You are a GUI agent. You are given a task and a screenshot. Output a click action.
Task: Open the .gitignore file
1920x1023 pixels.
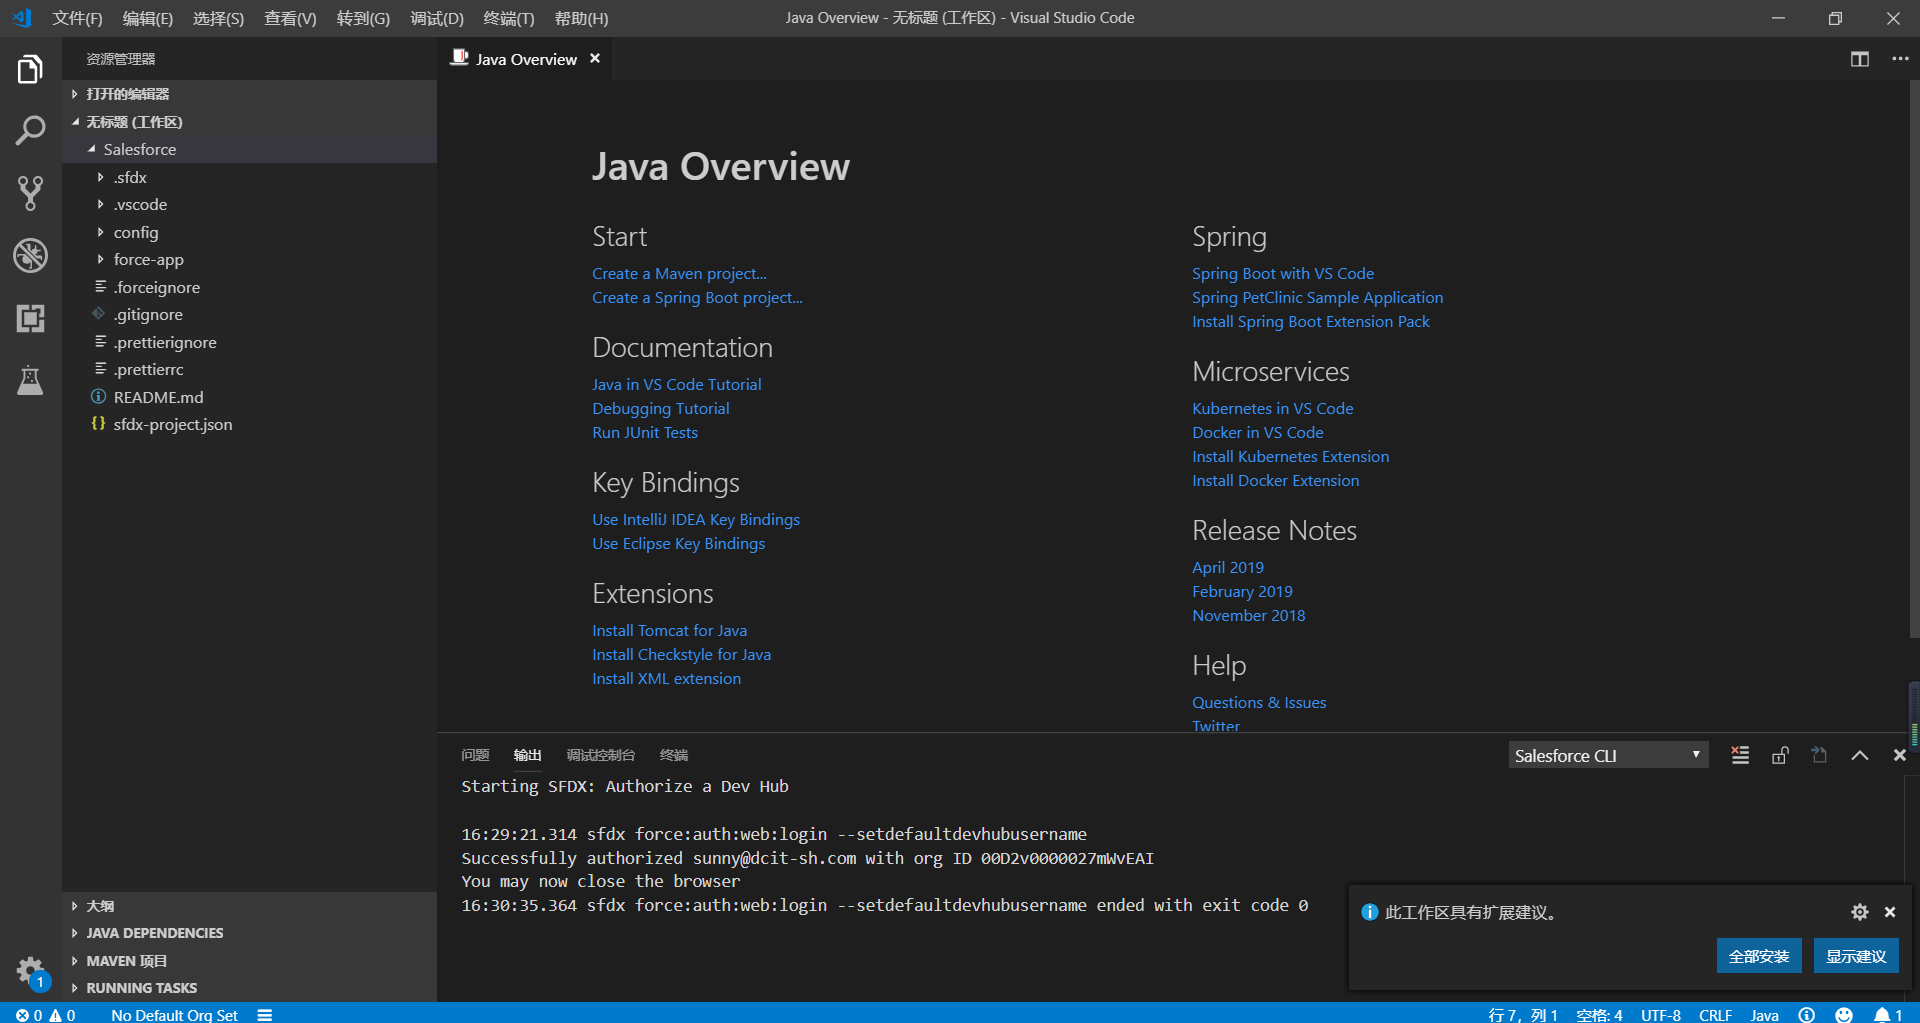249,314
